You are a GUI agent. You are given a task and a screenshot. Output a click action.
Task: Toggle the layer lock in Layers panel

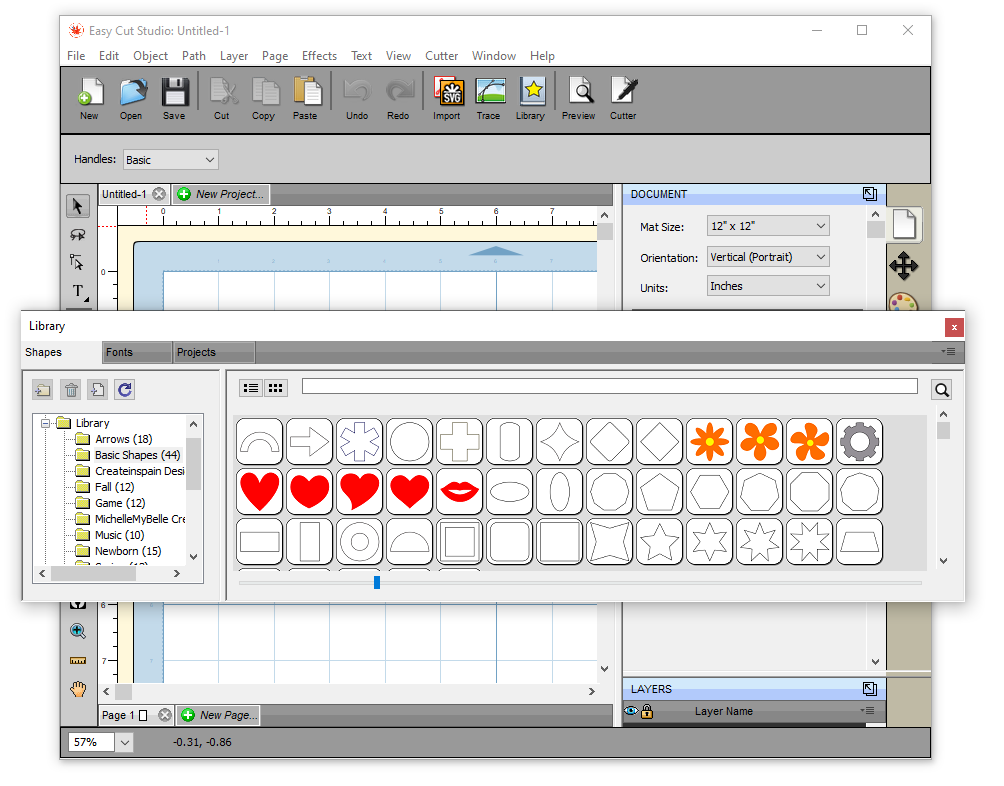(x=646, y=710)
